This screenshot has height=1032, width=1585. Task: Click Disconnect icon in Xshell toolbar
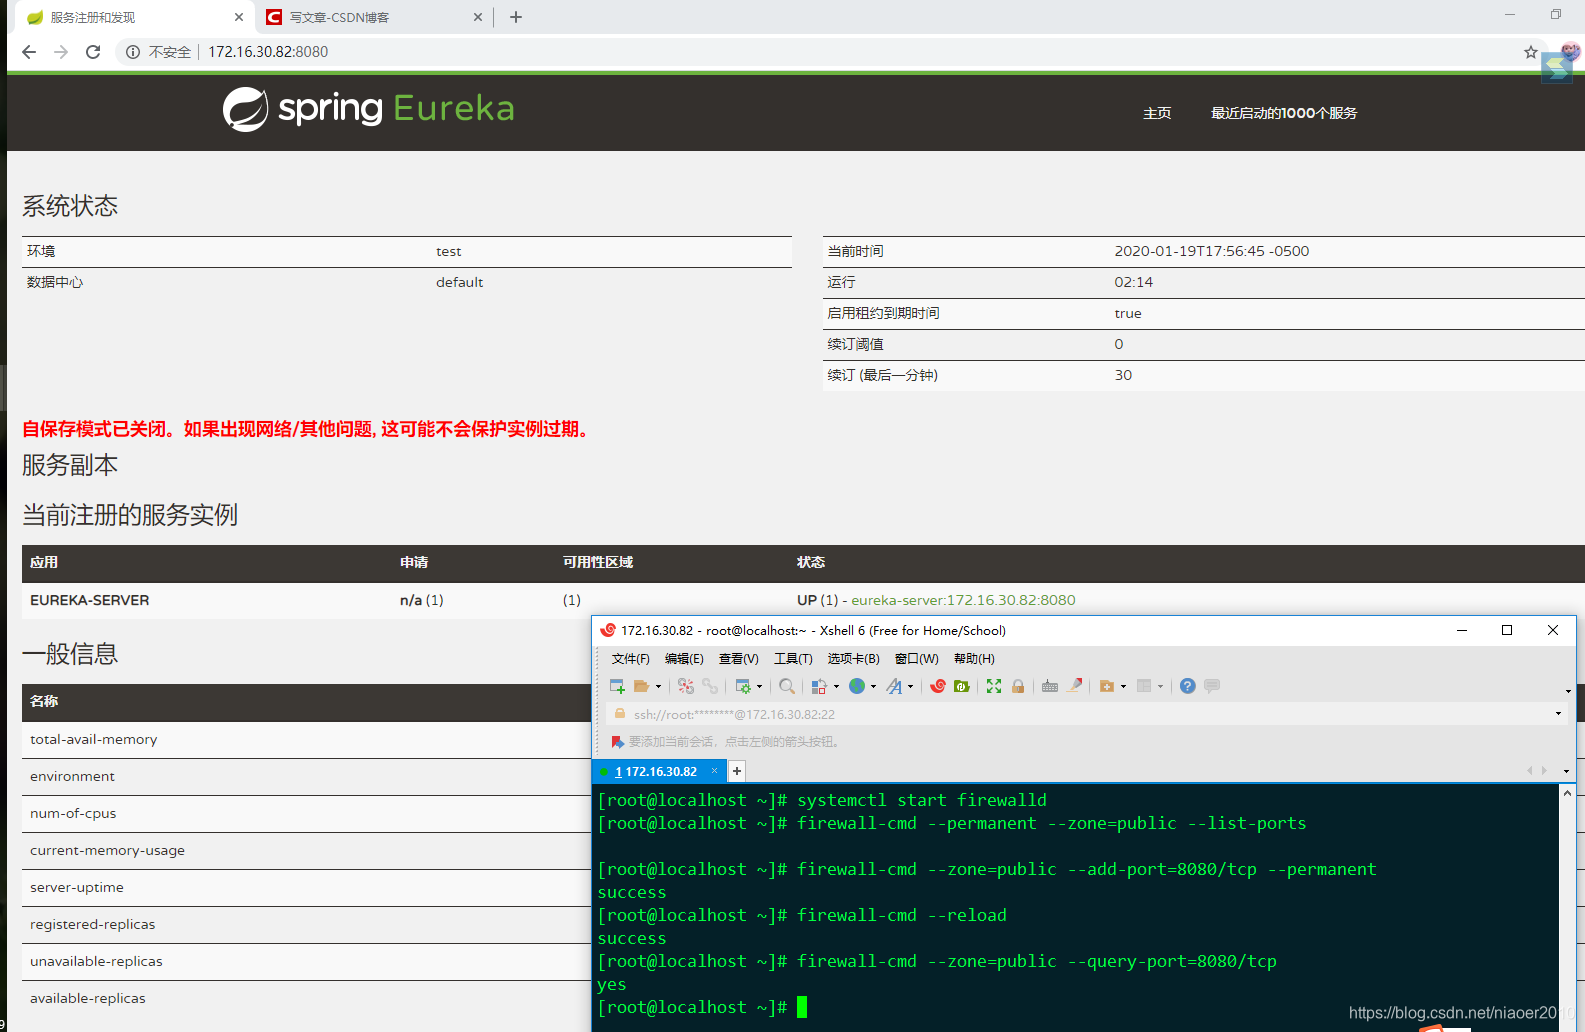[686, 686]
